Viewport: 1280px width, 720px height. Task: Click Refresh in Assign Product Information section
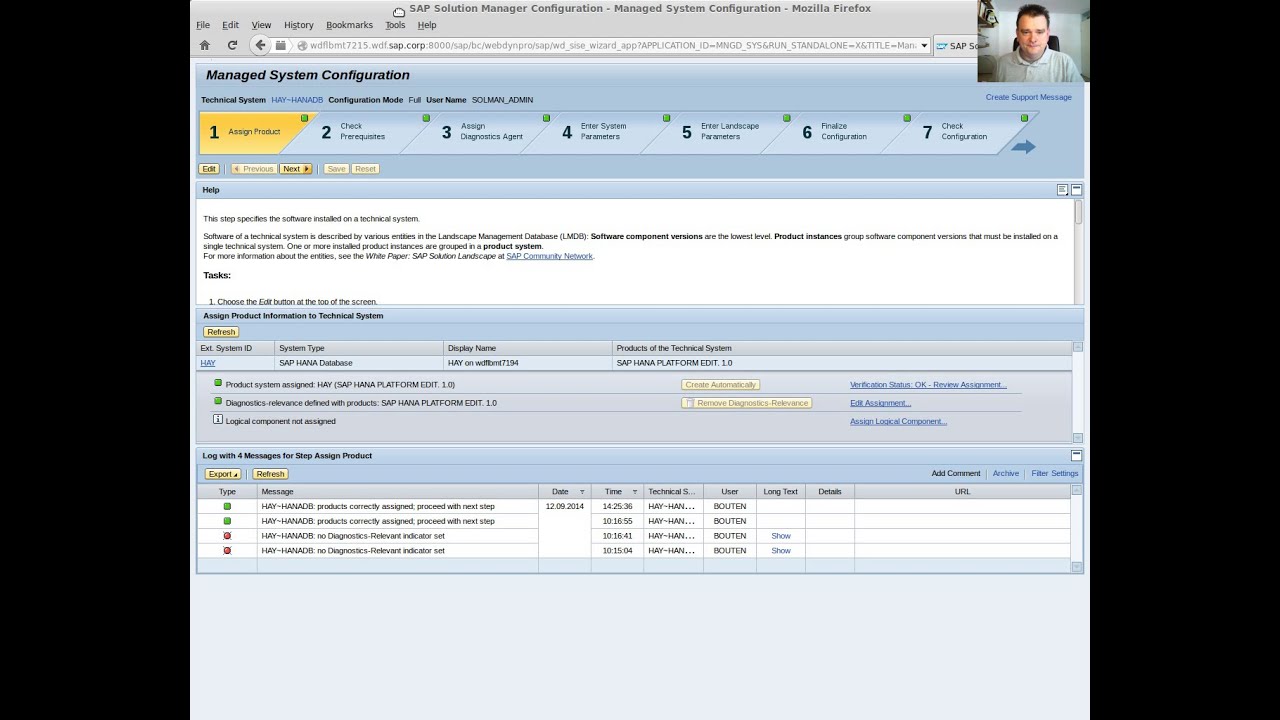click(221, 332)
